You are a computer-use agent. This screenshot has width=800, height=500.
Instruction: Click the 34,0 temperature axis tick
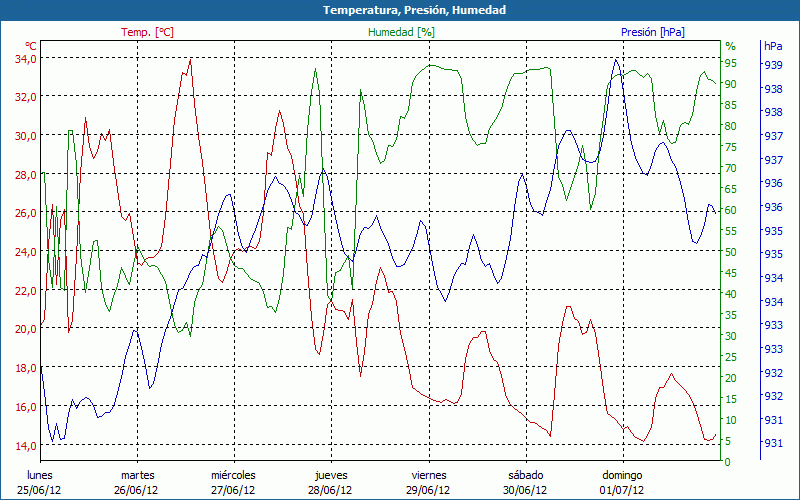point(25,59)
